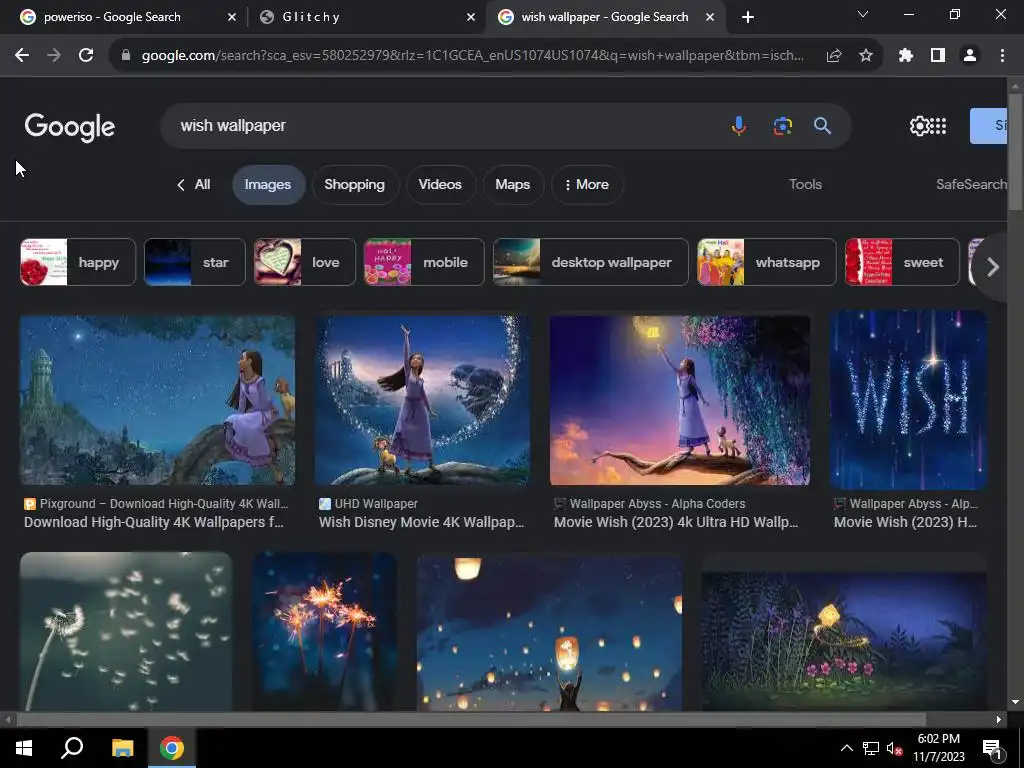Screen dimensions: 1024x768
Task: Open the floating lanterns image
Action: click(549, 633)
